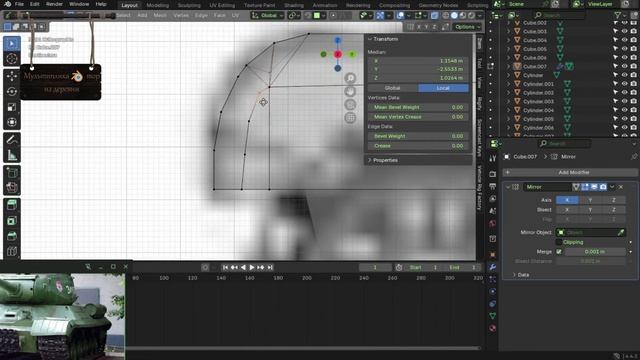640x360 pixels.
Task: Hide Cube.003 in viewport using eye icon
Action: click(624, 31)
